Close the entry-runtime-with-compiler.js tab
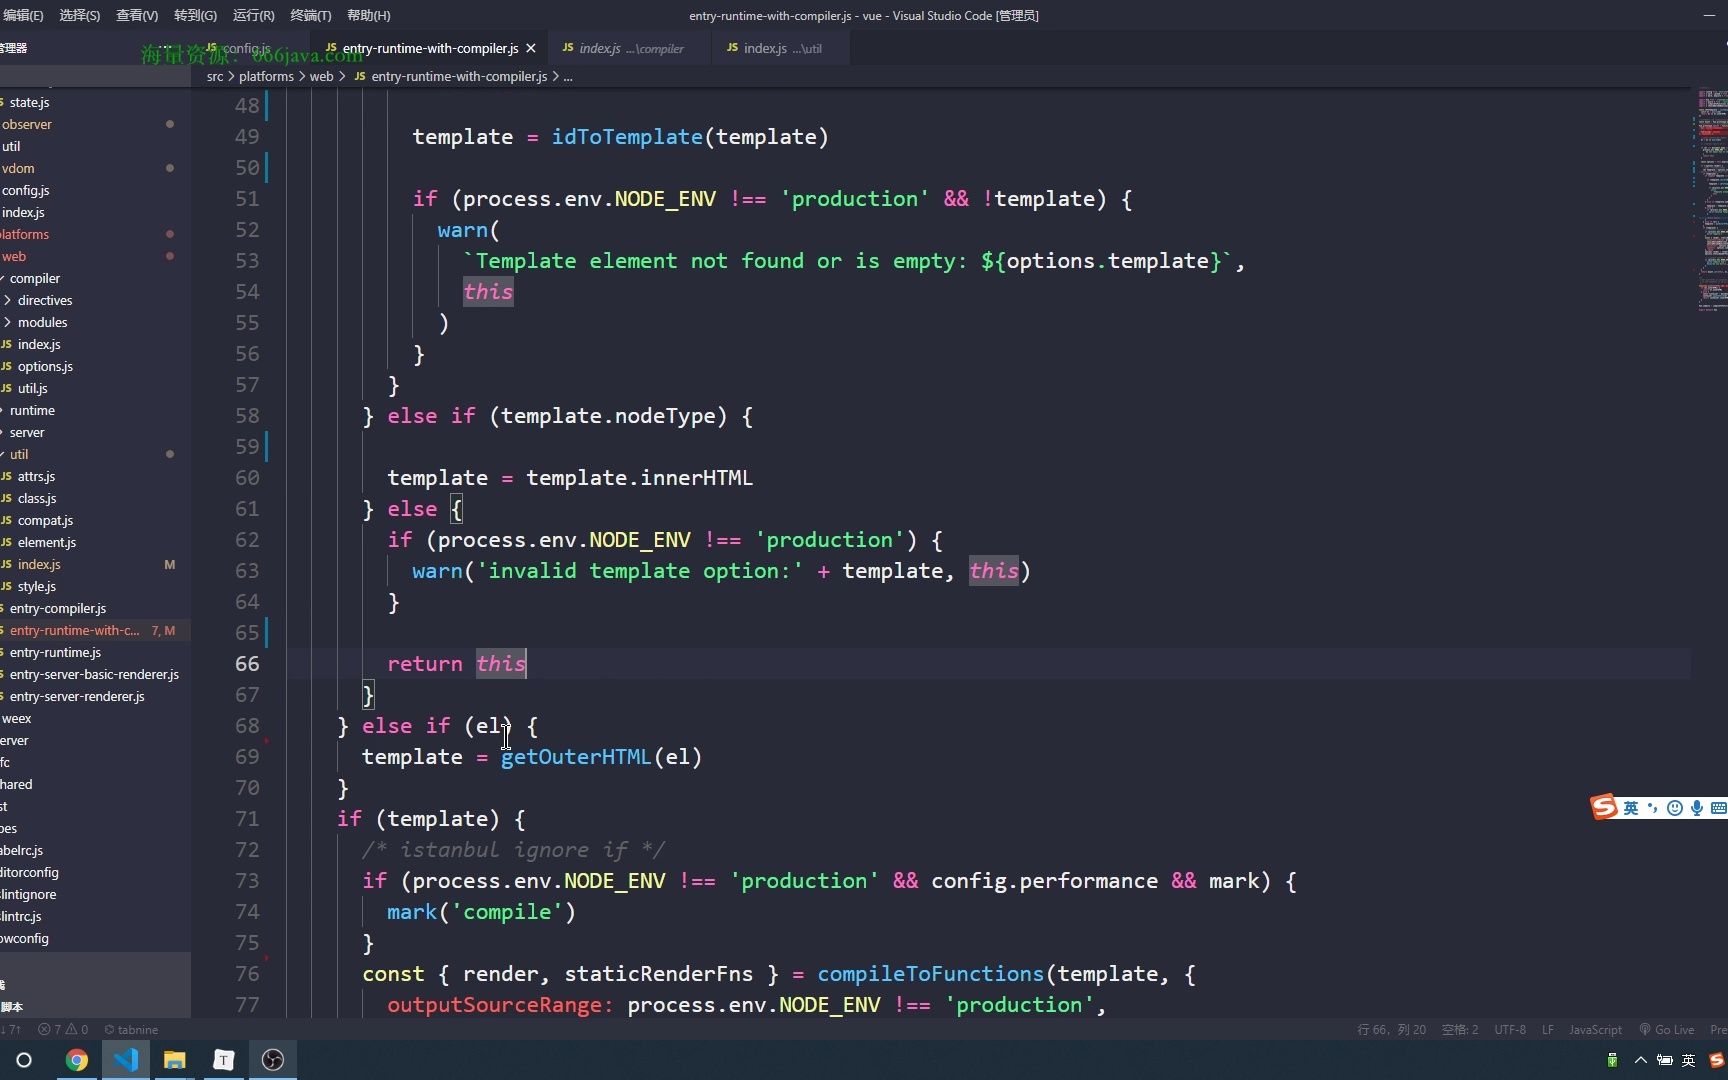The width and height of the screenshot is (1728, 1080). pos(531,48)
